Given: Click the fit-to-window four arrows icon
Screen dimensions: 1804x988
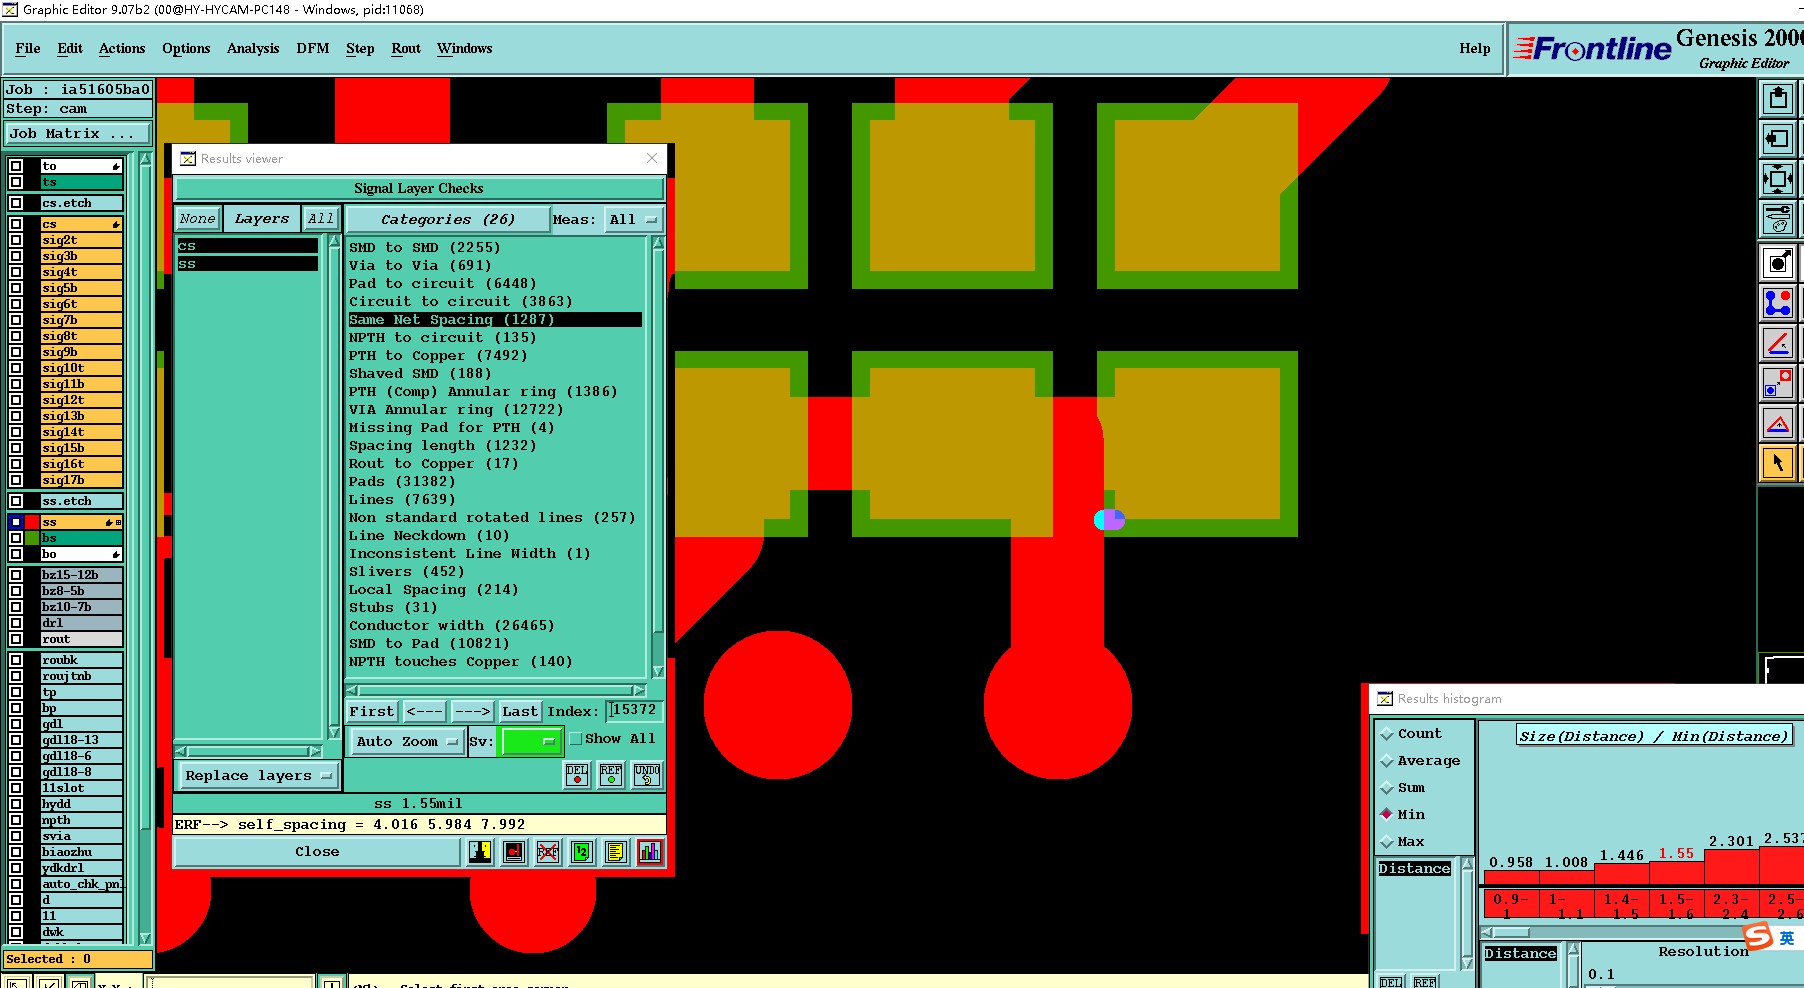Looking at the screenshot, I should 1778,180.
